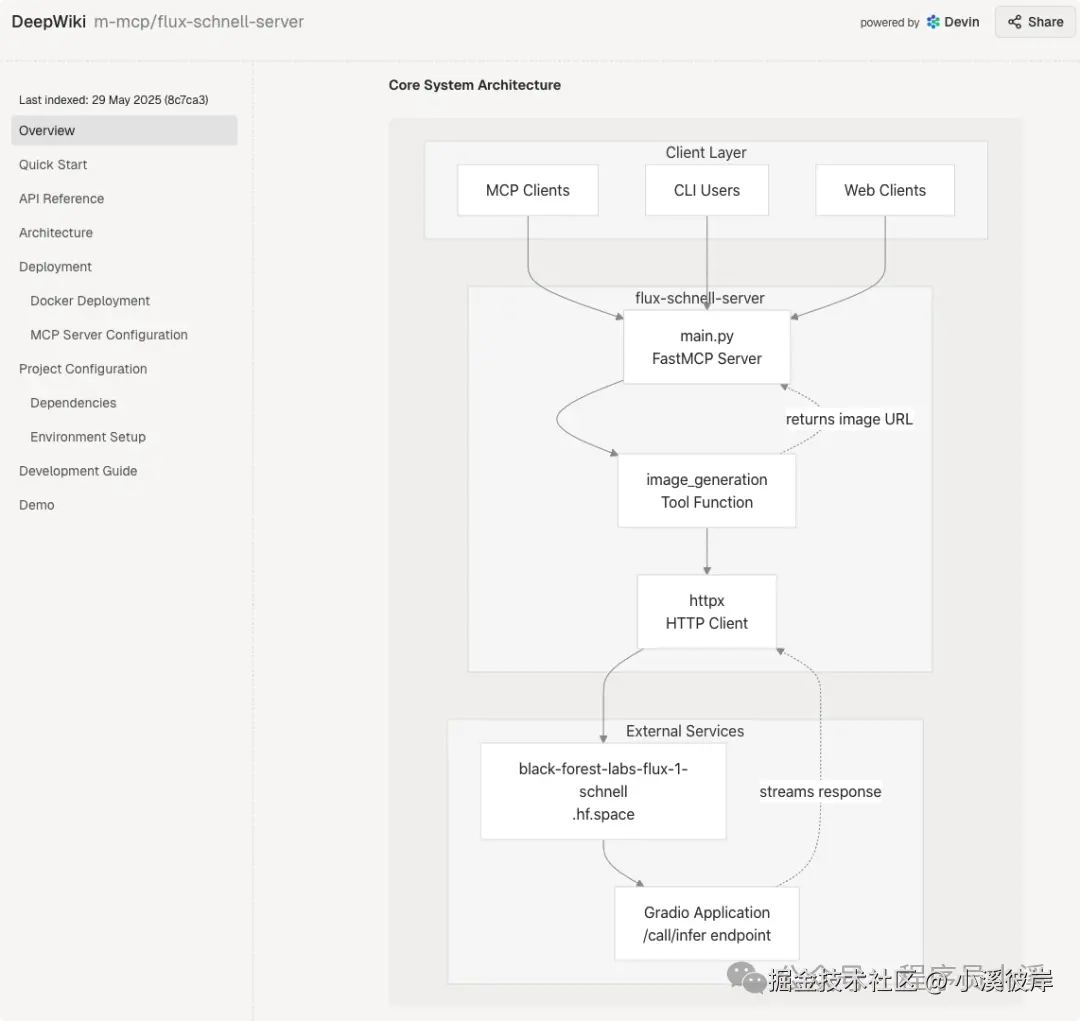Open the Quick Start page
The image size is (1080, 1021).
point(53,165)
